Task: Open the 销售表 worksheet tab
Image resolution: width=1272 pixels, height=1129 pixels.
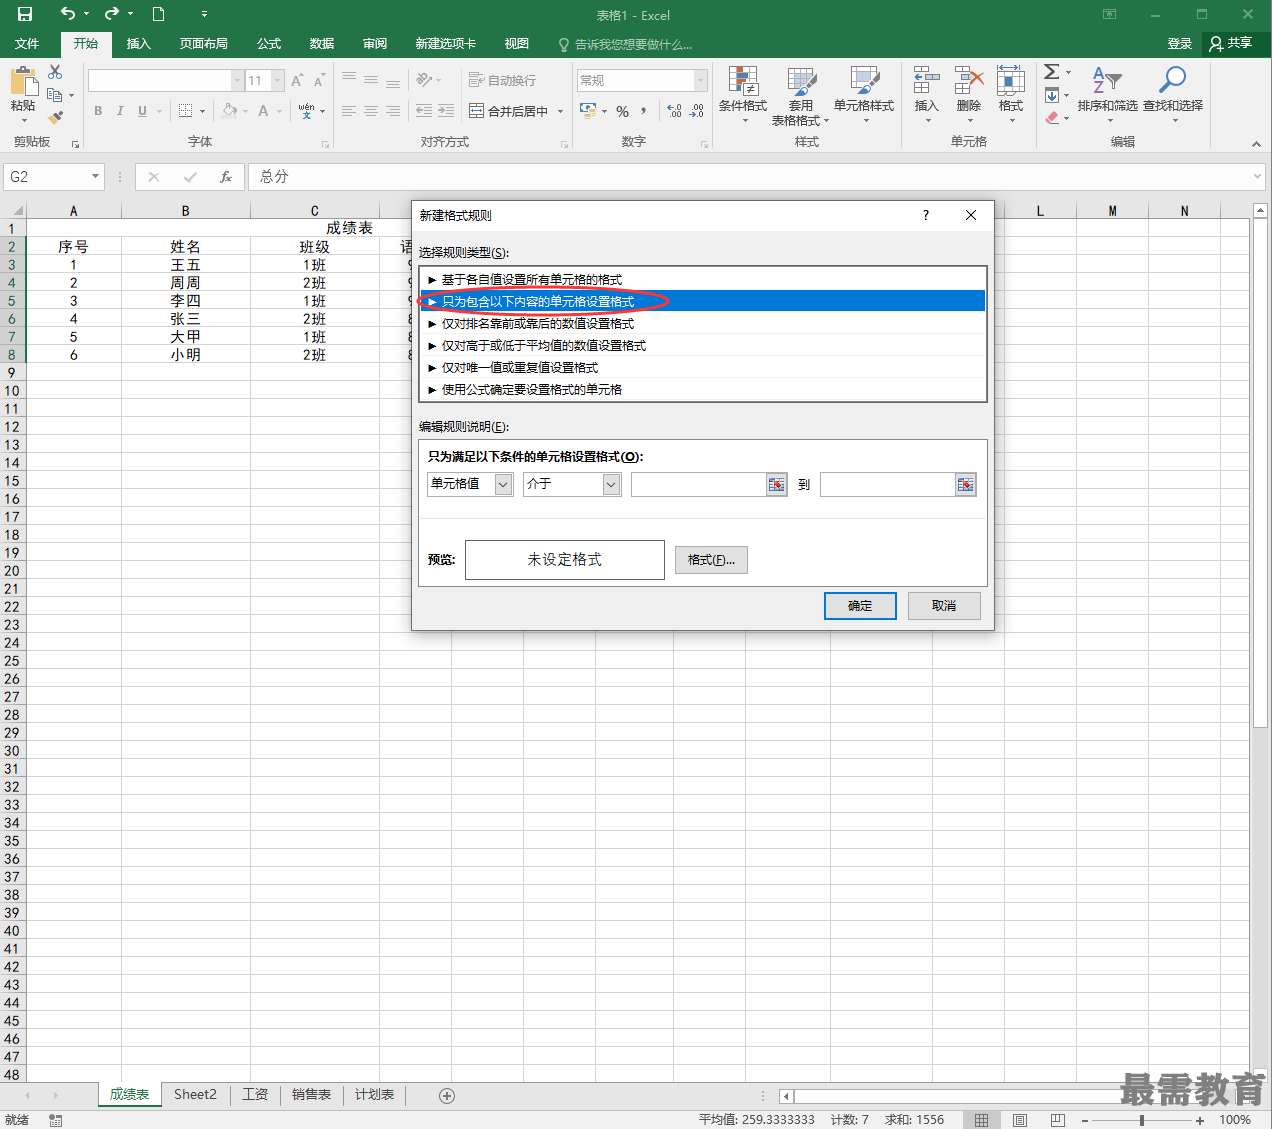Action: [311, 1095]
